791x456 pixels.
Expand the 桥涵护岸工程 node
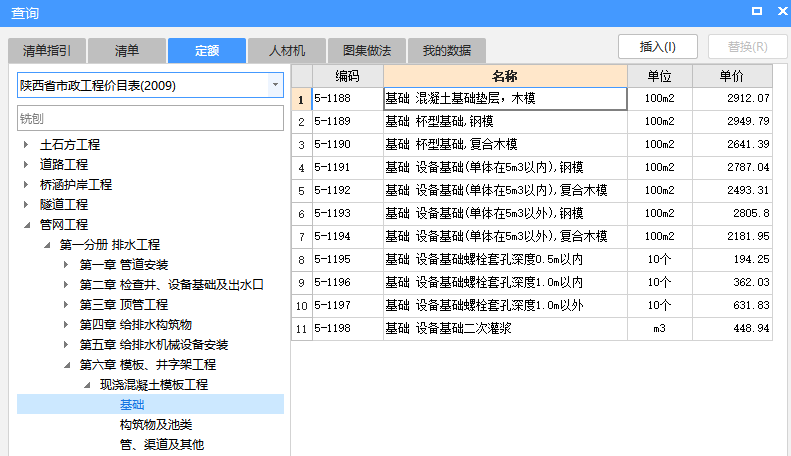(26, 185)
